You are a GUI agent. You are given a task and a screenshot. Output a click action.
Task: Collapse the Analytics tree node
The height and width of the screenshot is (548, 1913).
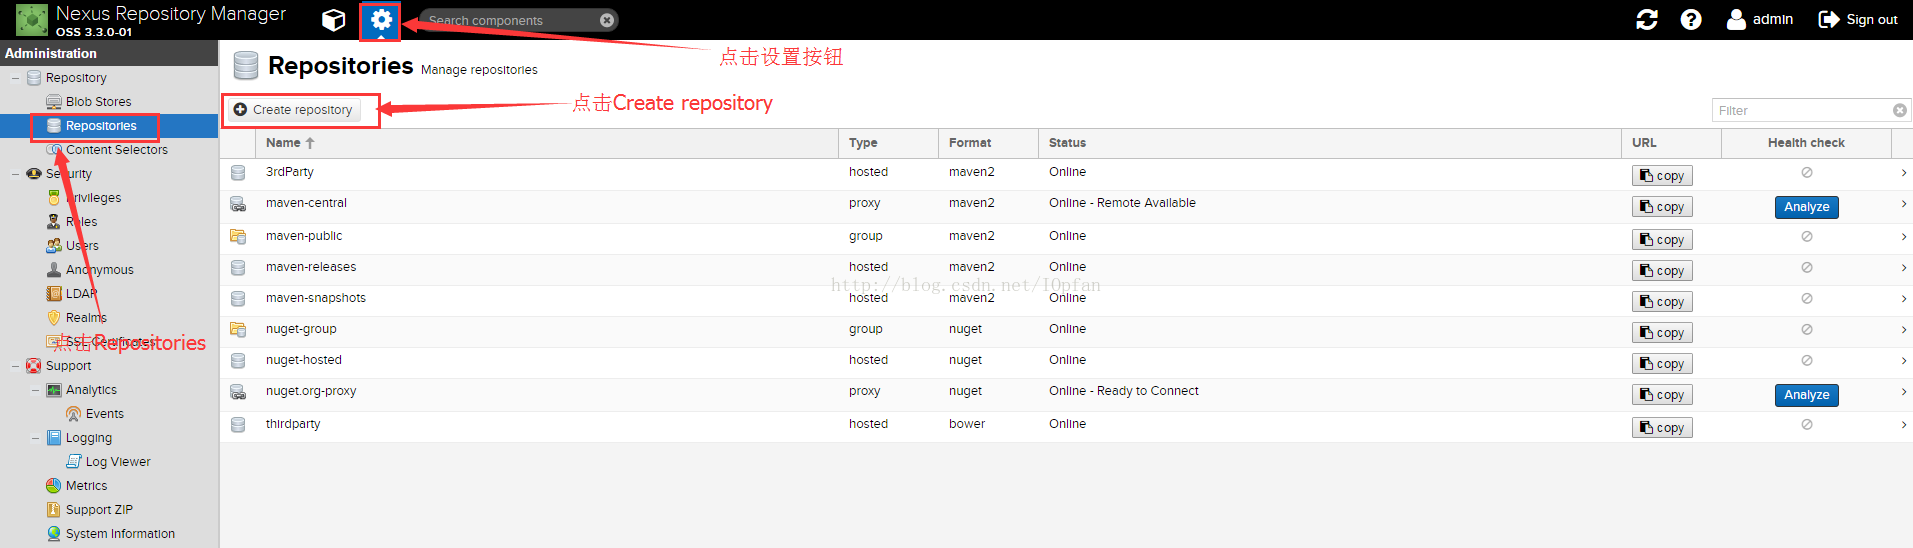[35, 390]
